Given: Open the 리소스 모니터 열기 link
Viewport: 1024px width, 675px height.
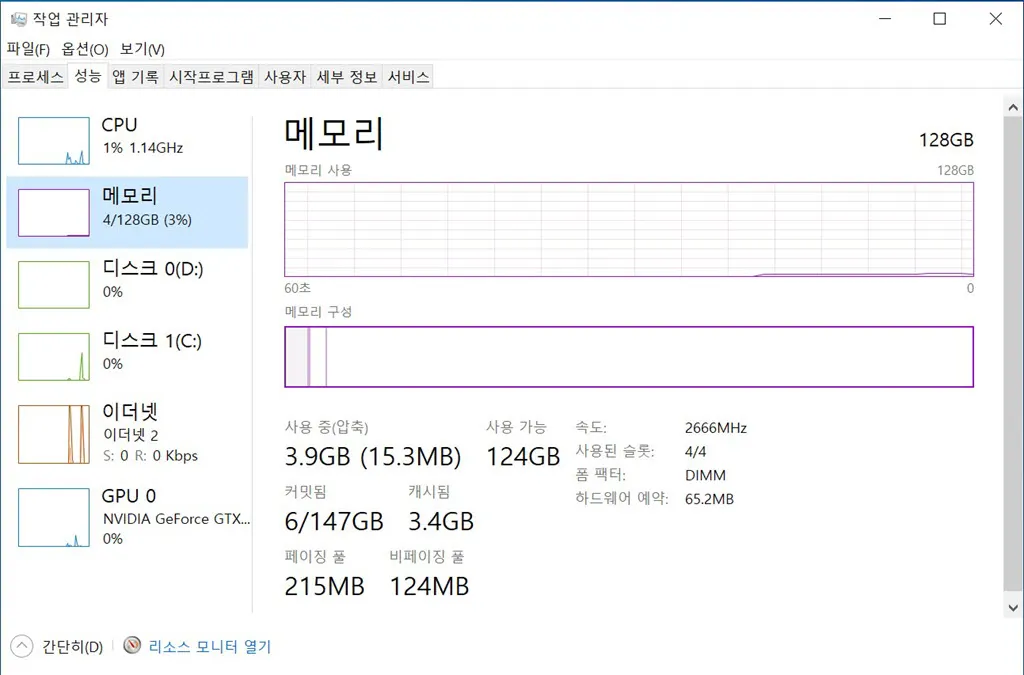Looking at the screenshot, I should (x=210, y=647).
